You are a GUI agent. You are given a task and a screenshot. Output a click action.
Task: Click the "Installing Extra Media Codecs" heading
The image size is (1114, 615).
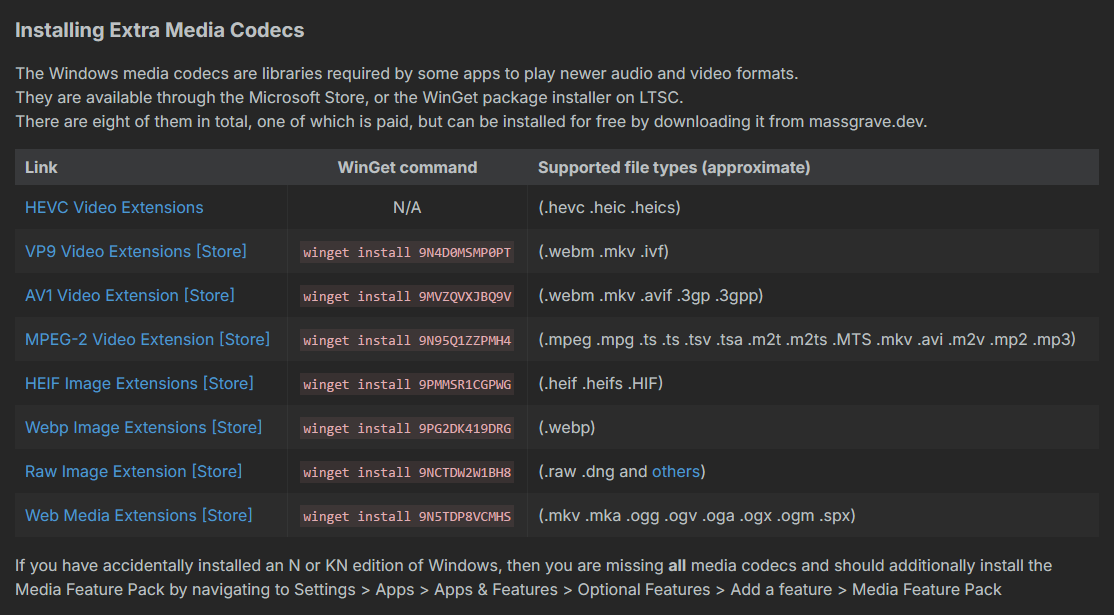click(160, 30)
